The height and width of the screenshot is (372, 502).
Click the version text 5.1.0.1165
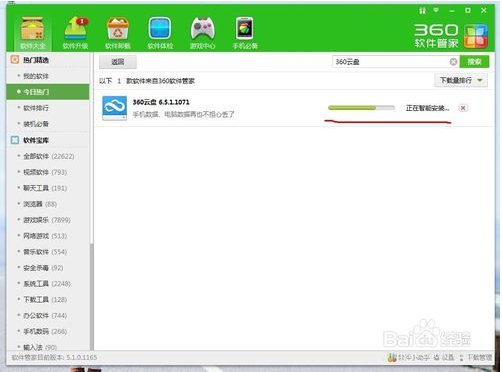(82, 358)
